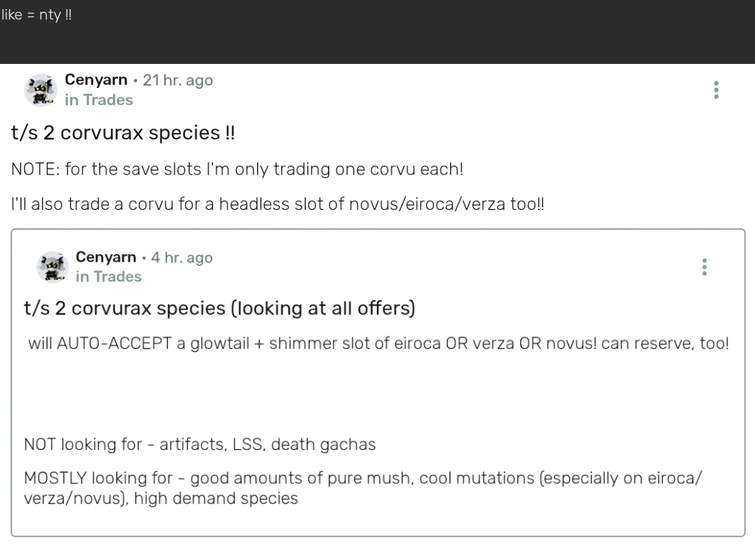Open the quoted 4 hr. ago post's three-dot menu
This screenshot has height=544, width=755.
[x=705, y=267]
